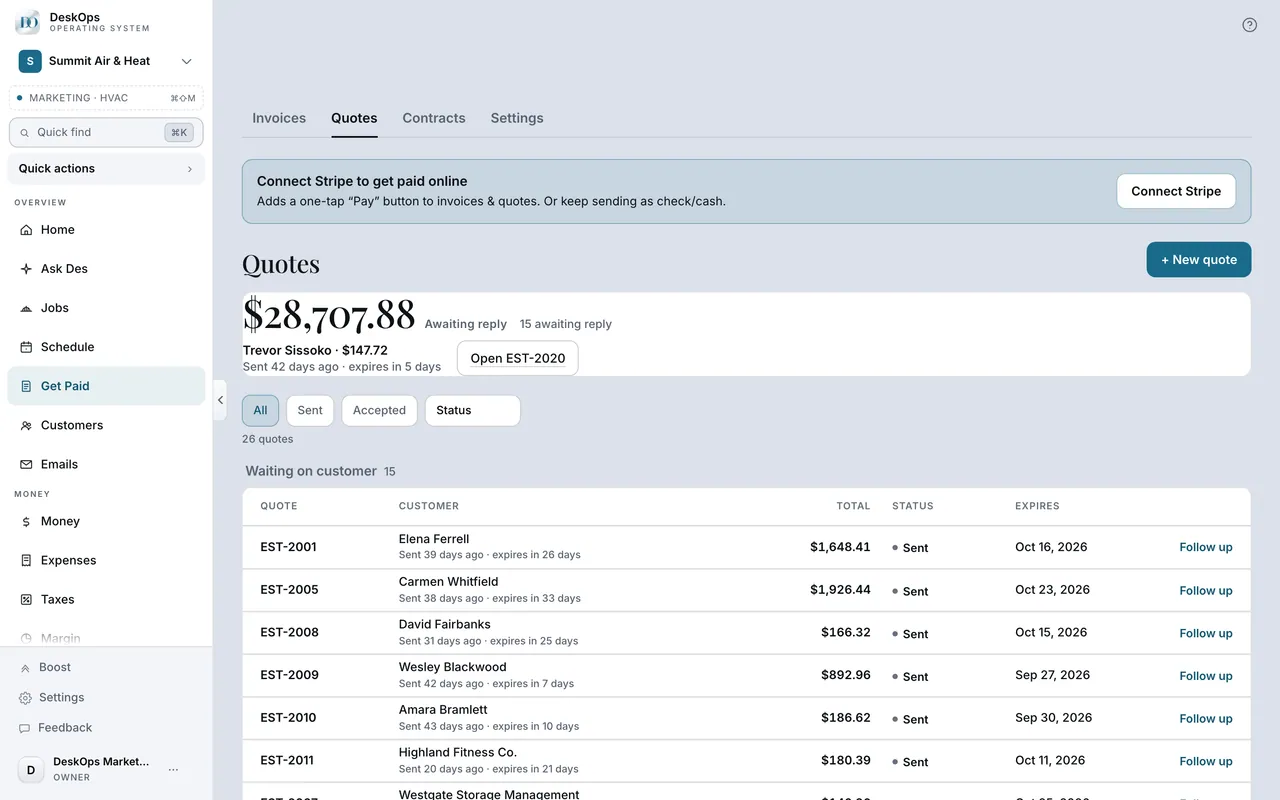
Task: Click the Boost arrows icon
Action: [x=25, y=668]
